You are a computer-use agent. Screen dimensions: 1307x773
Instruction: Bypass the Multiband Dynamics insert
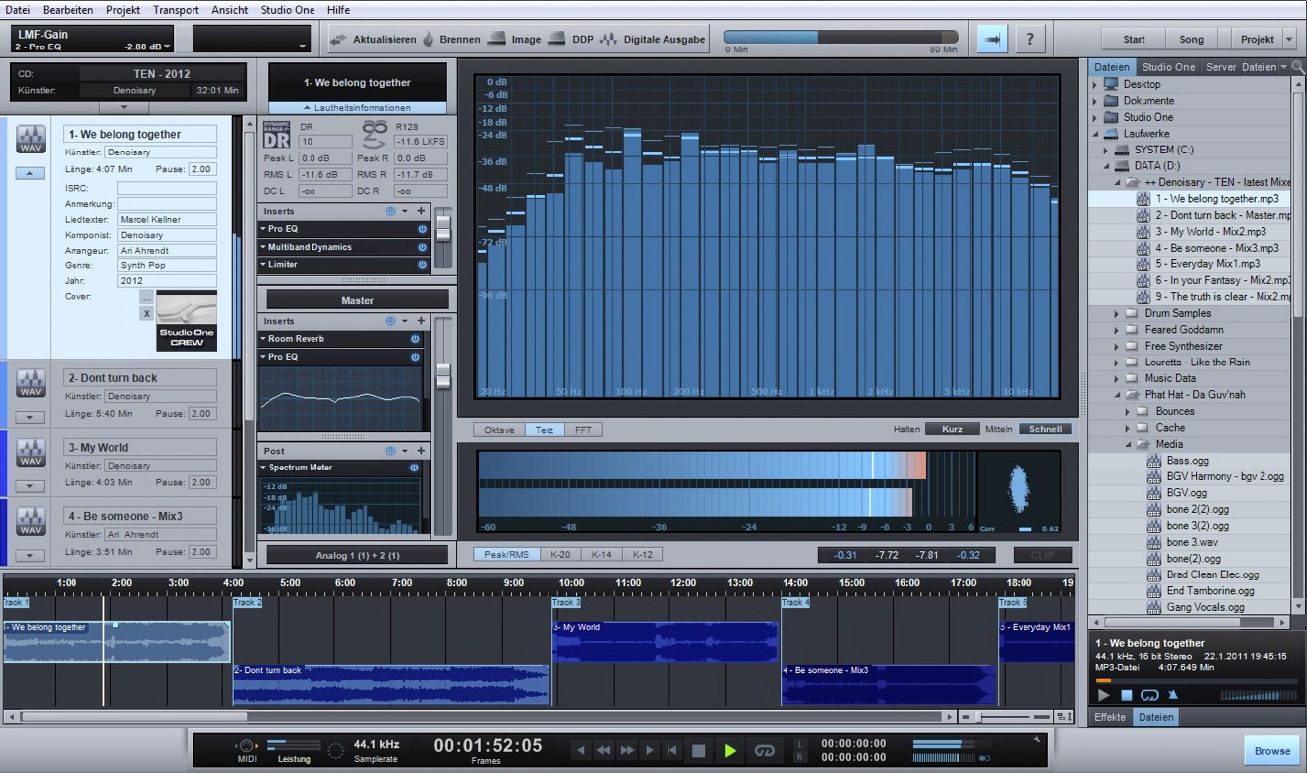coord(422,247)
